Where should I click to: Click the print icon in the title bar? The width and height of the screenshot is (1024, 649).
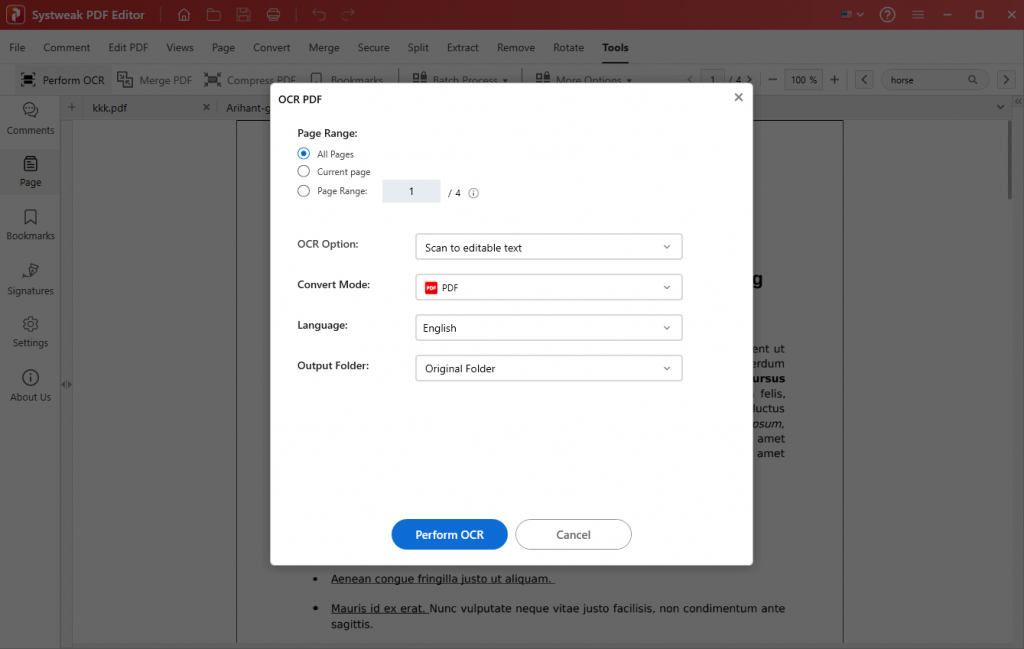pyautogui.click(x=272, y=14)
